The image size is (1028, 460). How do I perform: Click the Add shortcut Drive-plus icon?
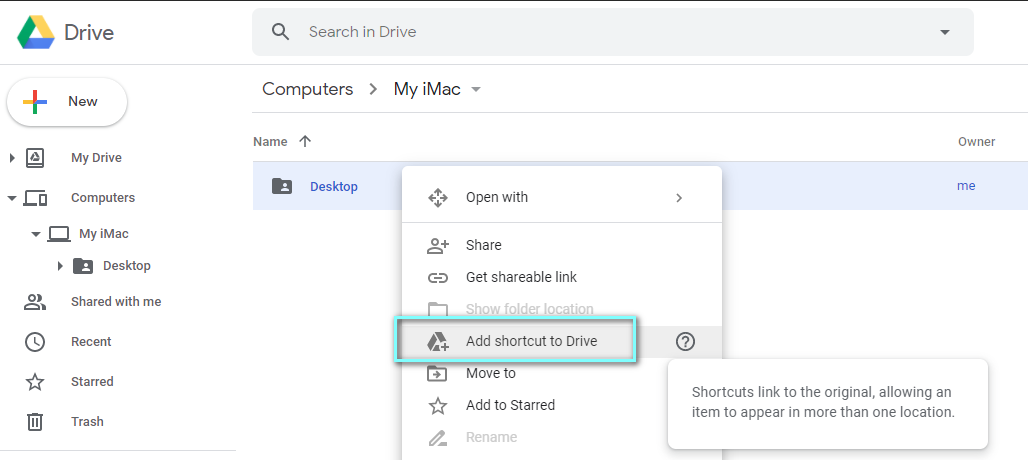click(438, 341)
